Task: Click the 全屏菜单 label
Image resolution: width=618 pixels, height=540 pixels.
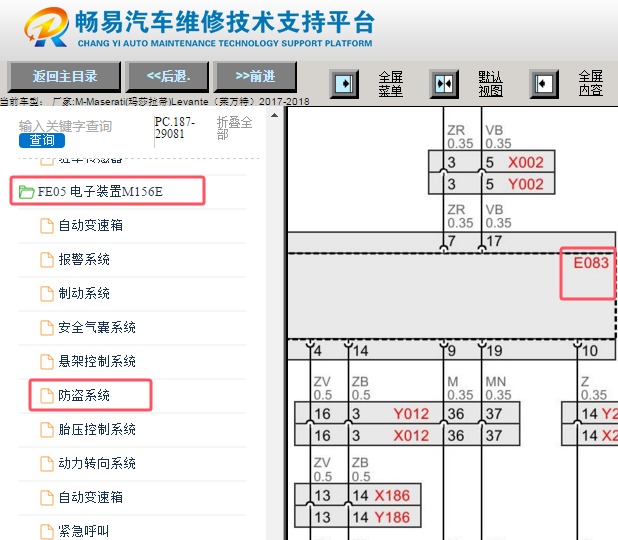Action: [x=391, y=84]
